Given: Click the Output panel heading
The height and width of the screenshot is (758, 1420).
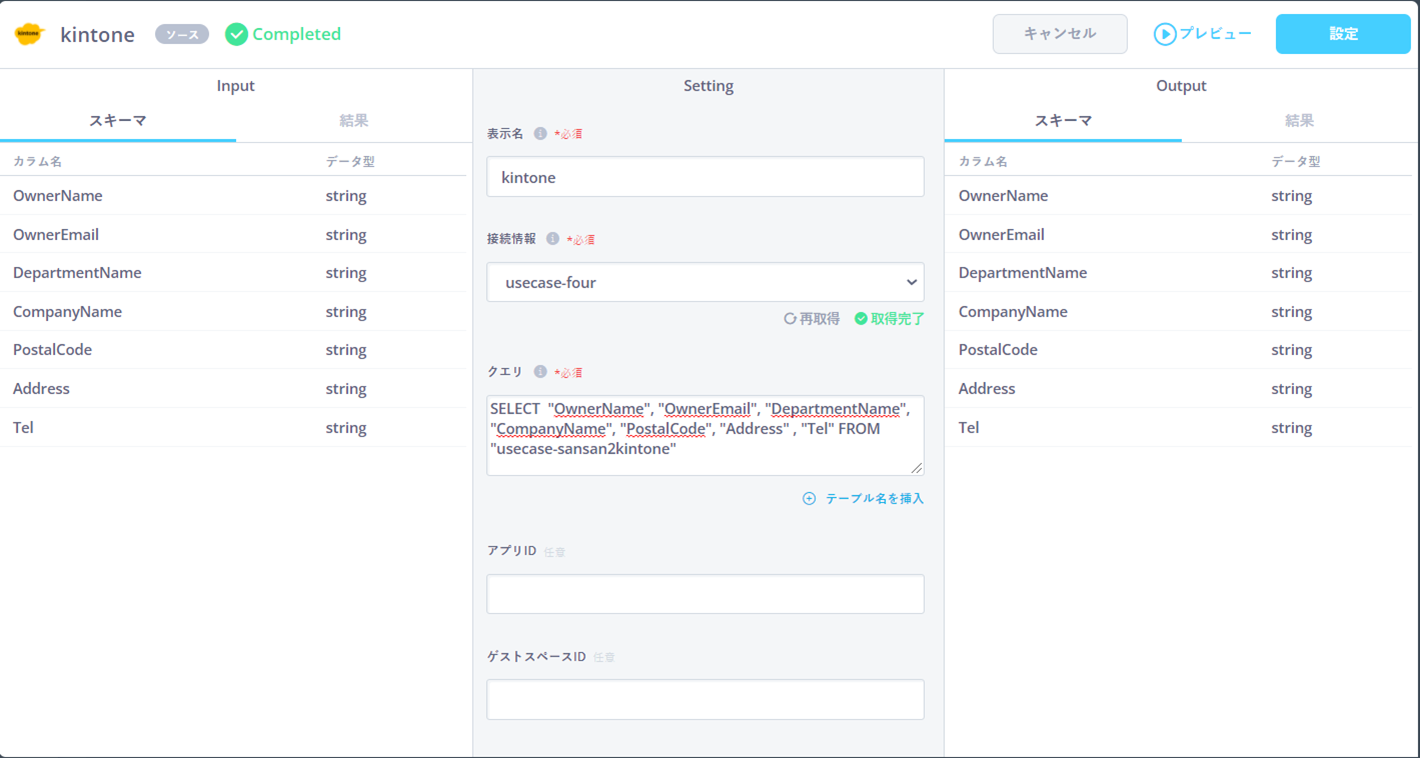Looking at the screenshot, I should coord(1181,86).
